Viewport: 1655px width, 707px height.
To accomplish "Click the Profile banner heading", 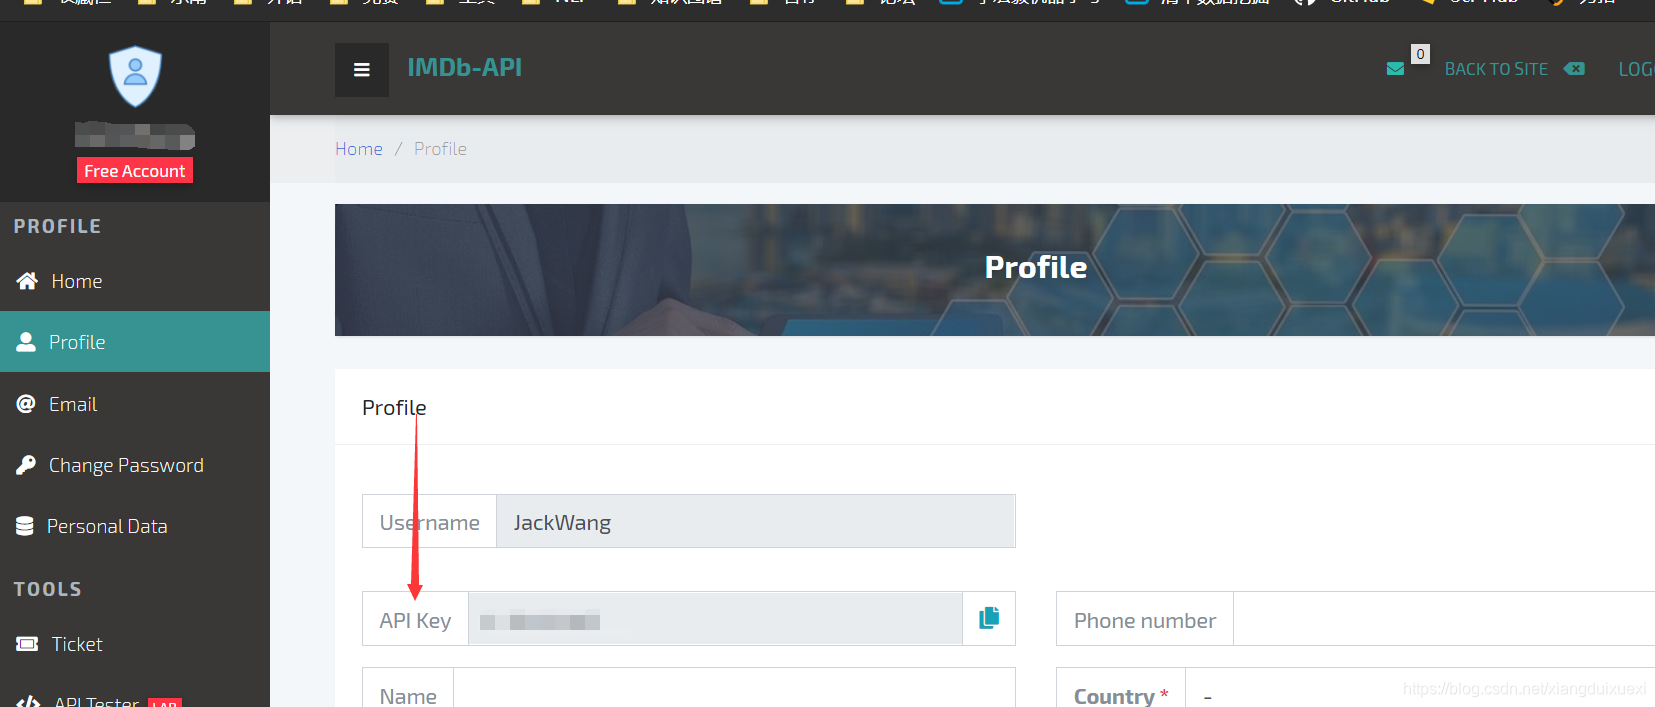I will pyautogui.click(x=1036, y=267).
